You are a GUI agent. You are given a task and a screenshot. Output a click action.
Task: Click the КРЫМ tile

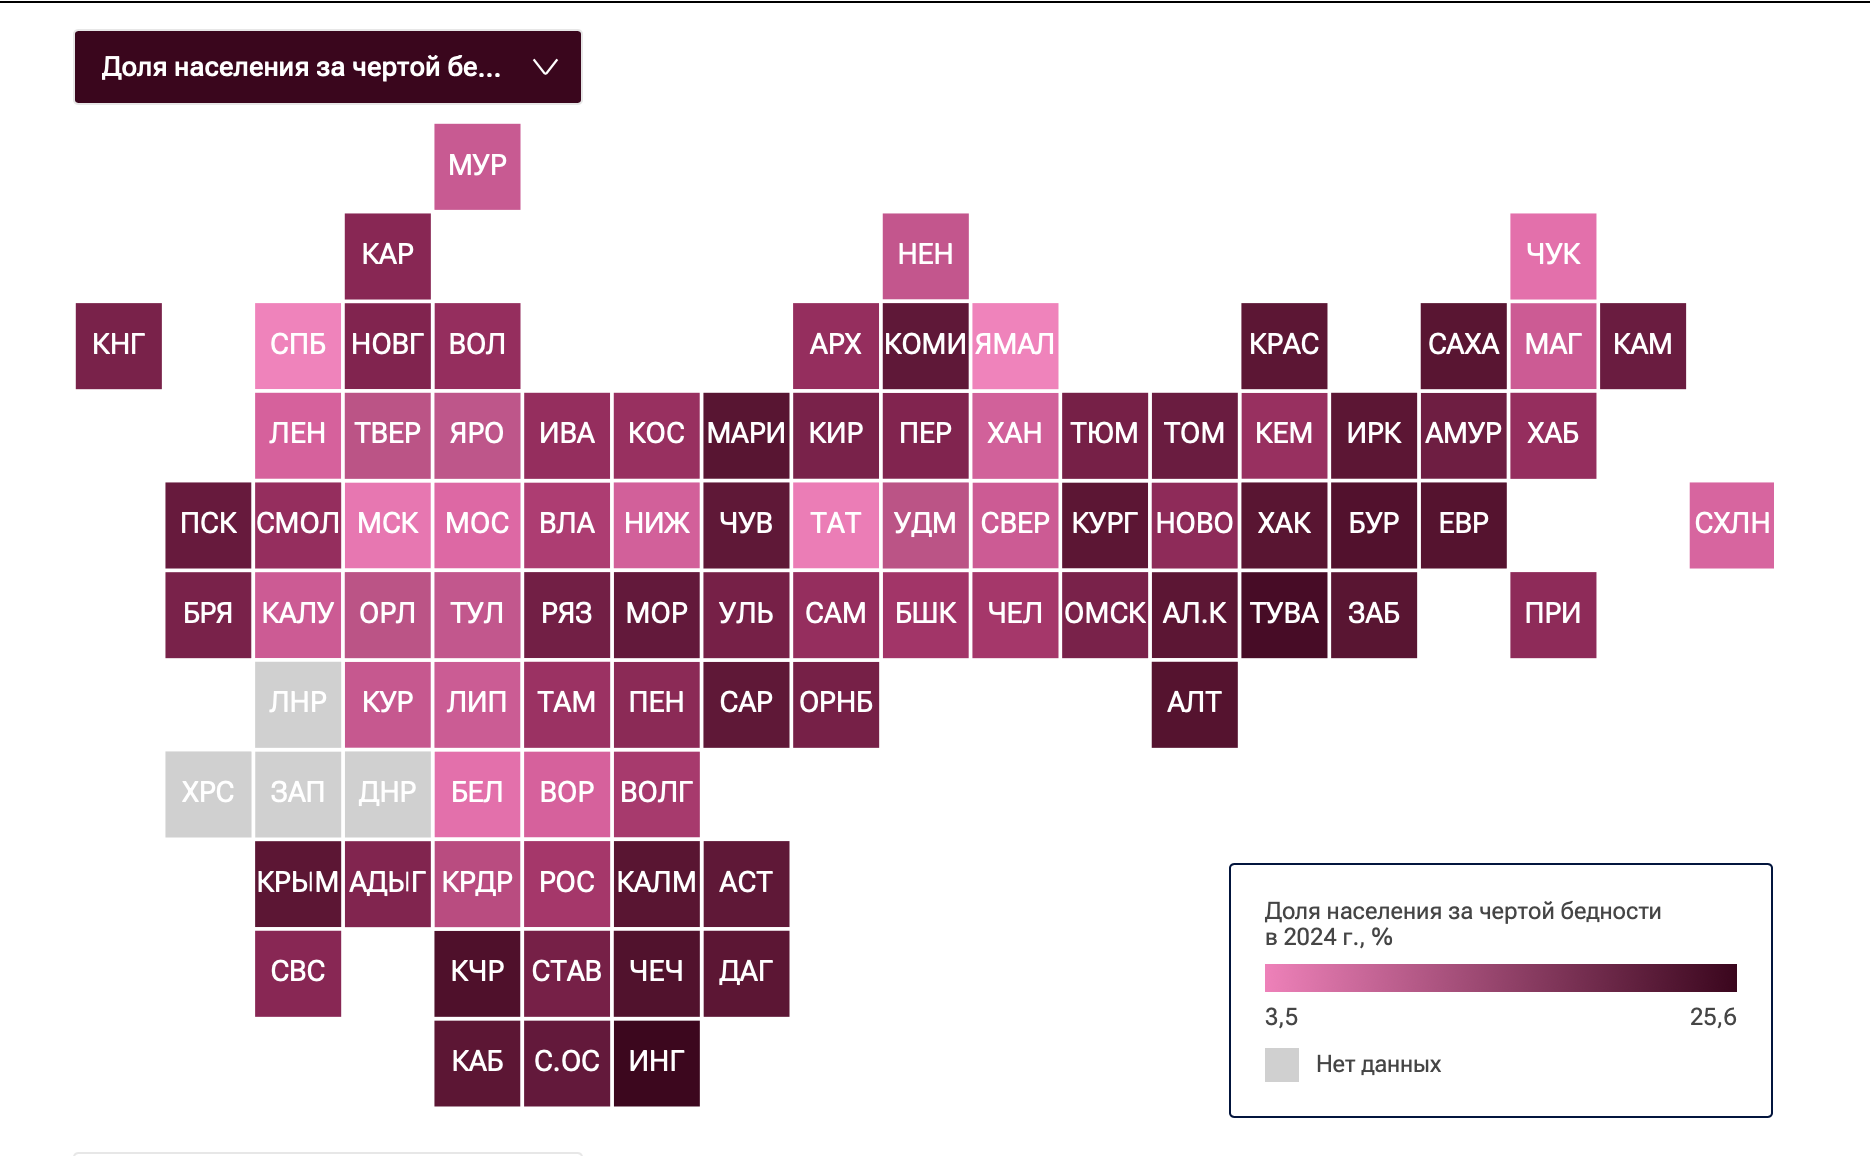(298, 883)
